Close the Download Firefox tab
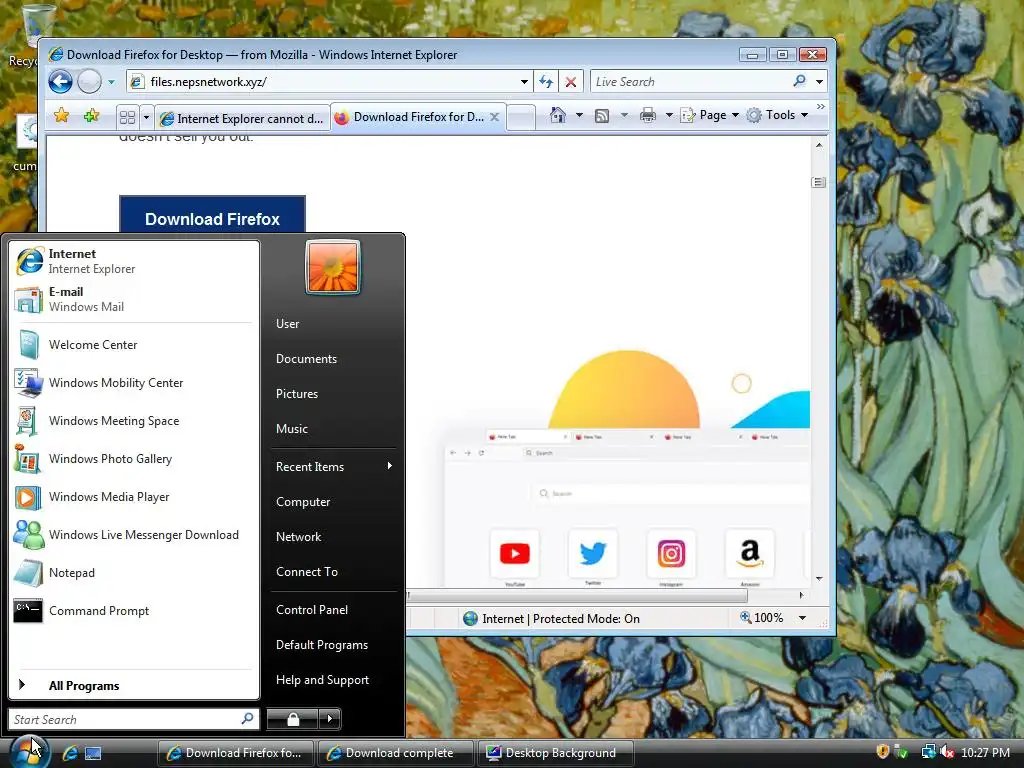This screenshot has width=1024, height=768. [494, 117]
